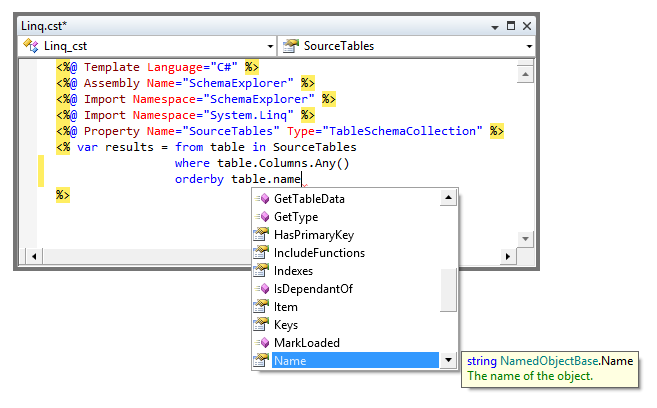Select IsDependantOf from the autocomplete popup
This screenshot has width=657, height=408.
point(313,289)
